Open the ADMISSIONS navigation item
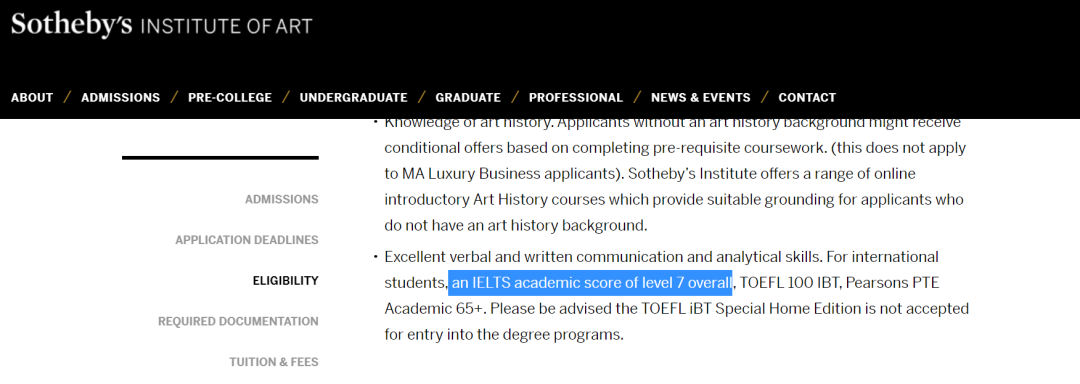 pos(121,98)
